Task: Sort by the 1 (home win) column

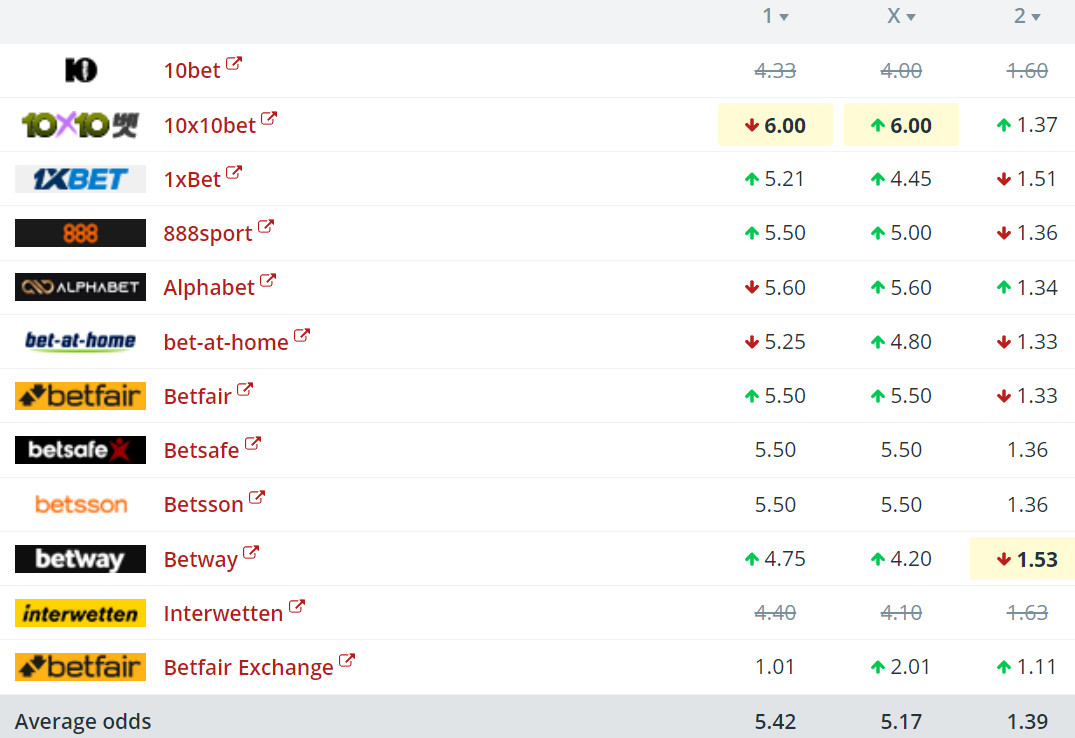Action: (x=775, y=16)
